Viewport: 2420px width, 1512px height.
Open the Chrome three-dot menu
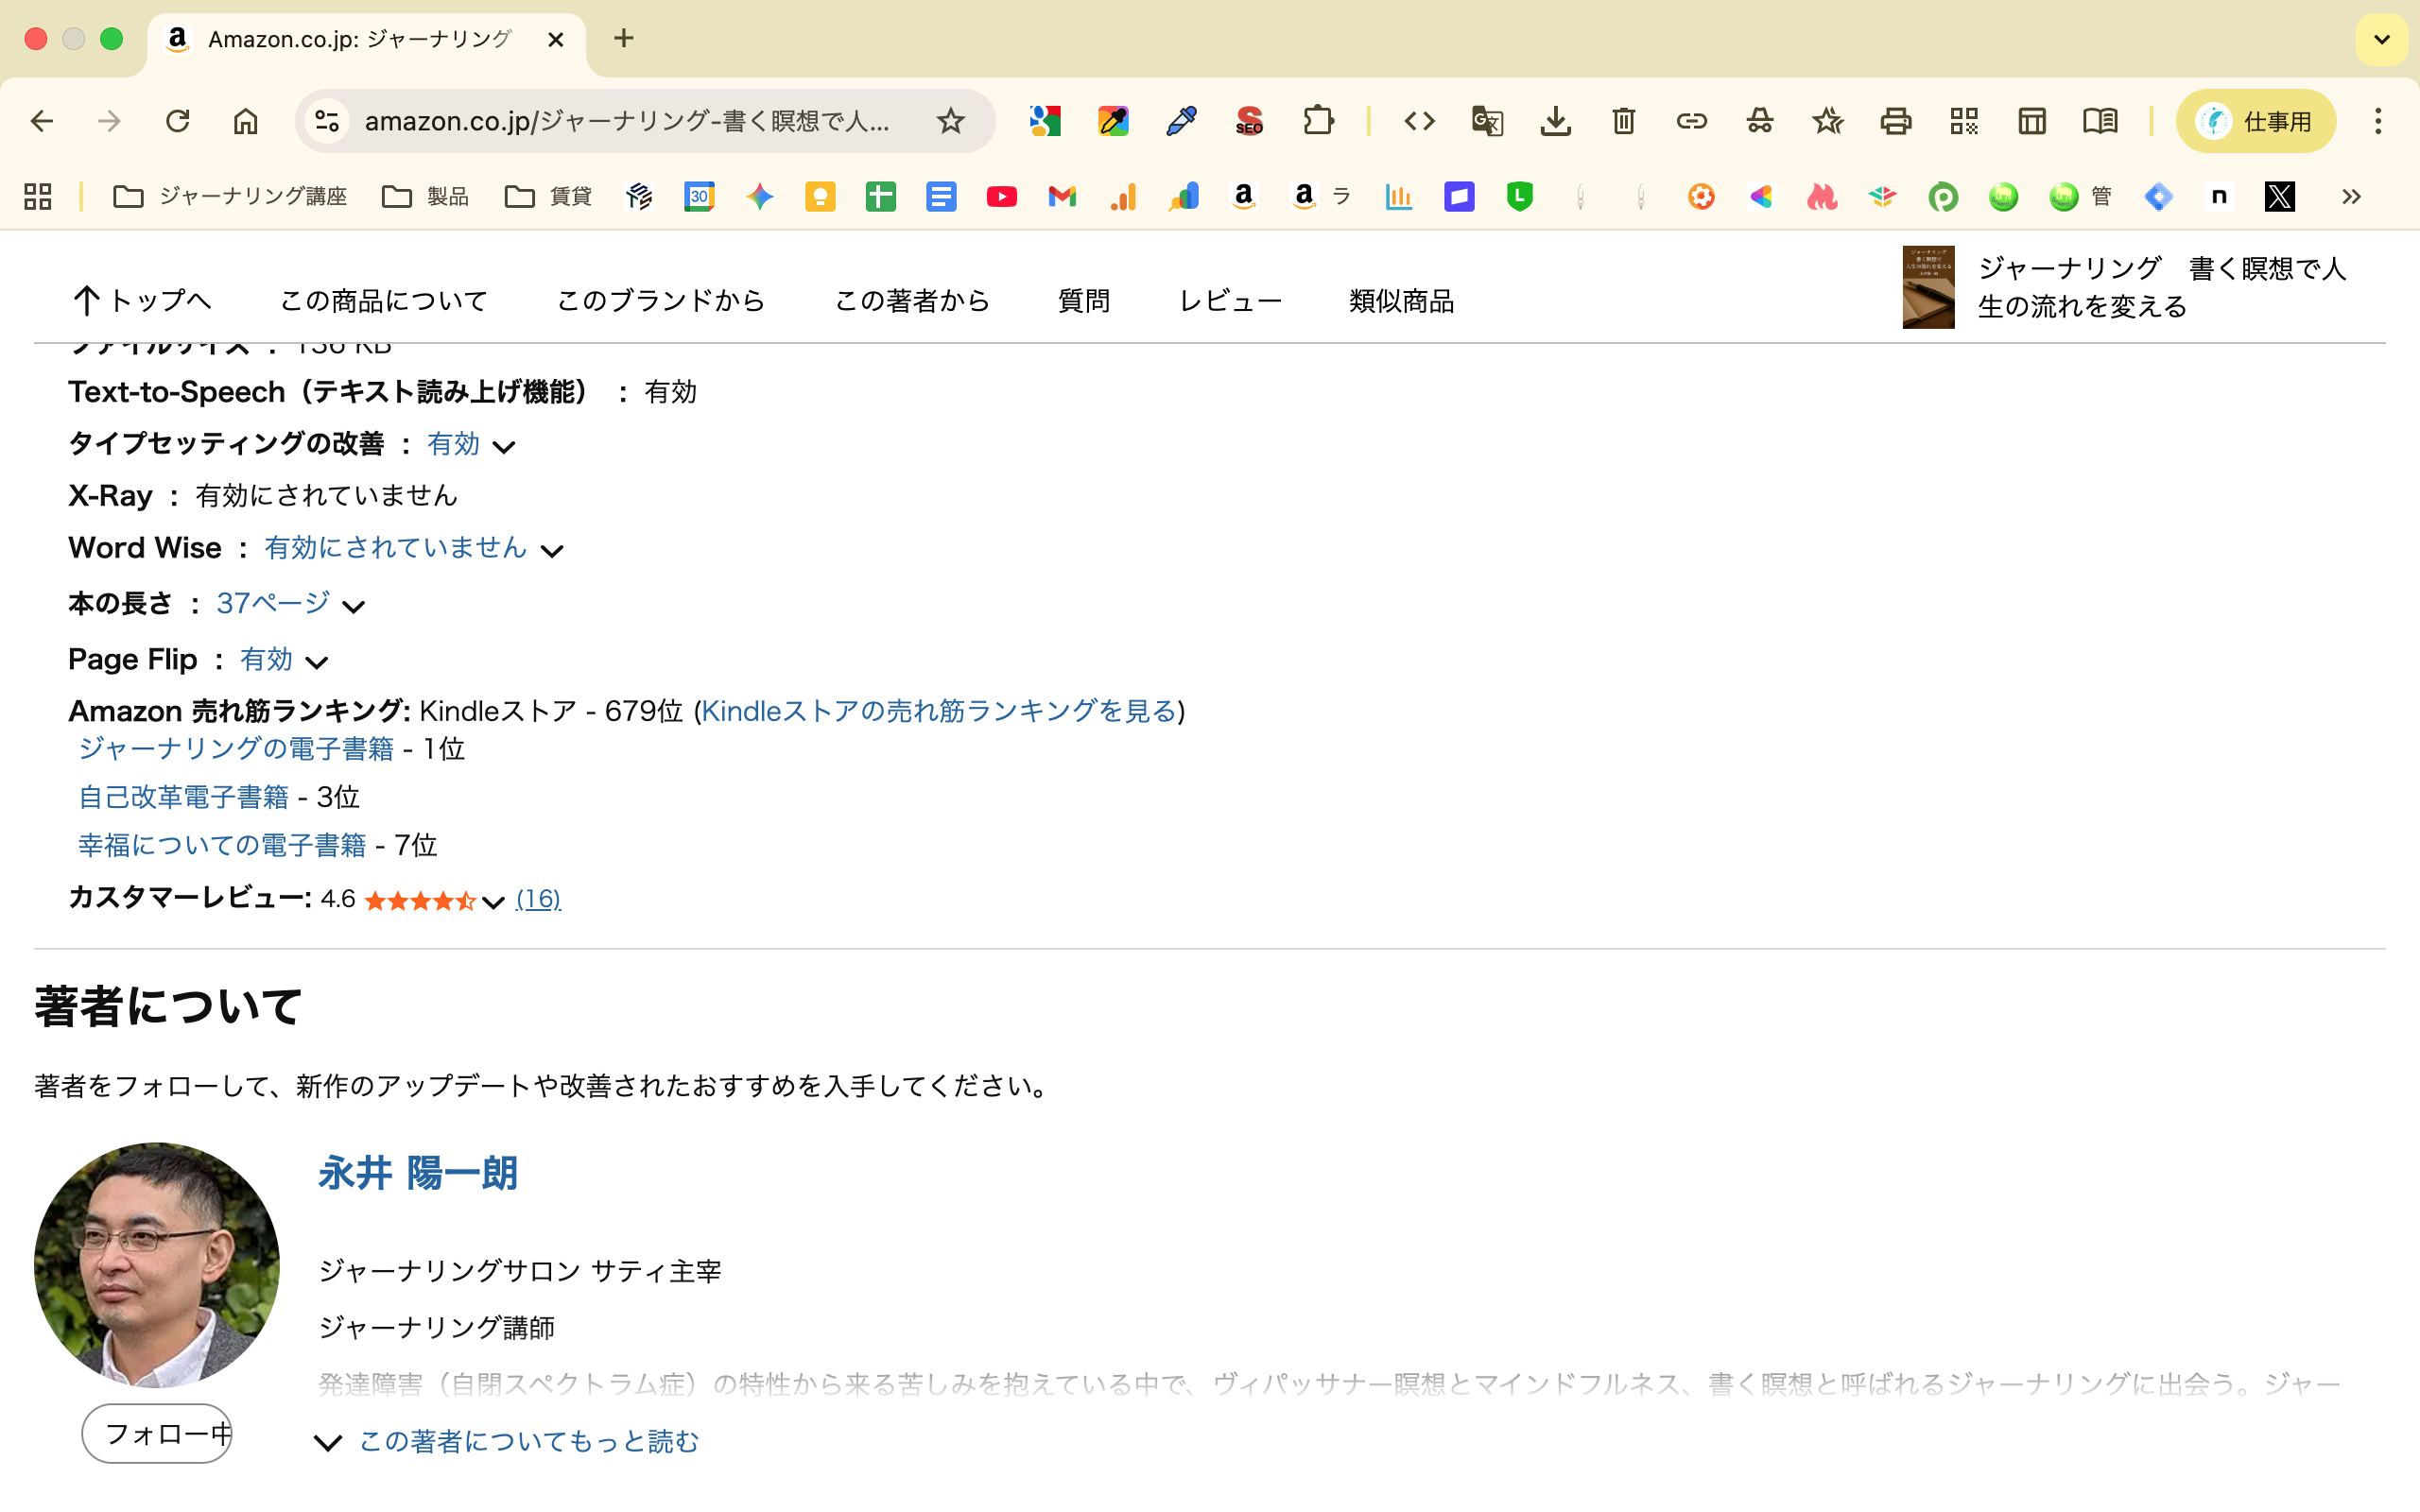pyautogui.click(x=2378, y=121)
